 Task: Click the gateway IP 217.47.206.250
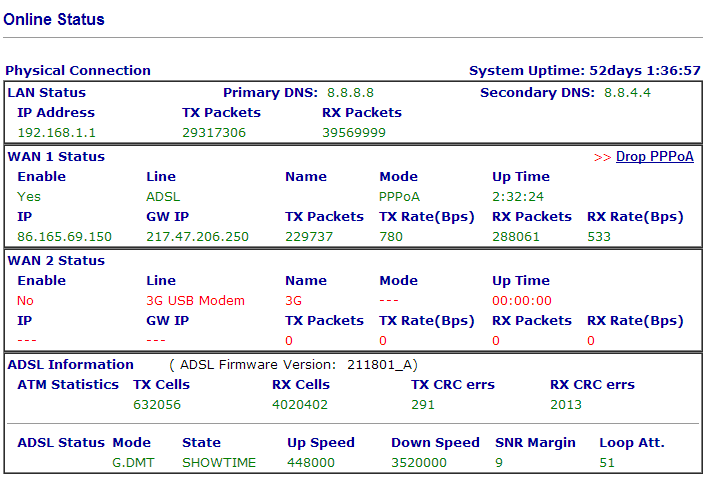click(198, 236)
